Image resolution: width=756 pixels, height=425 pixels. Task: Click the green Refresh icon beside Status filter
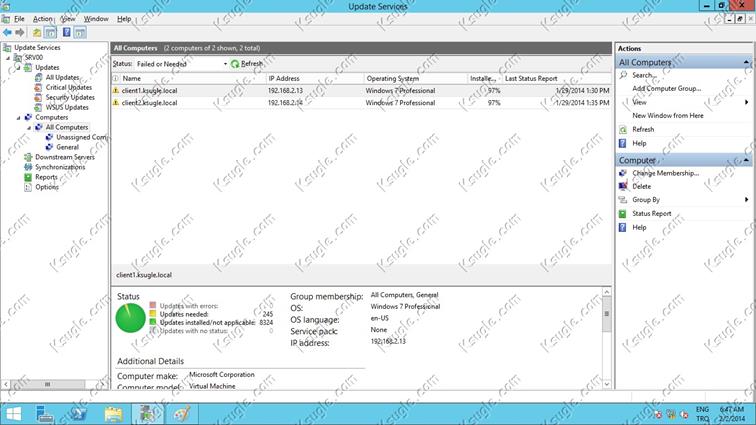coord(235,64)
